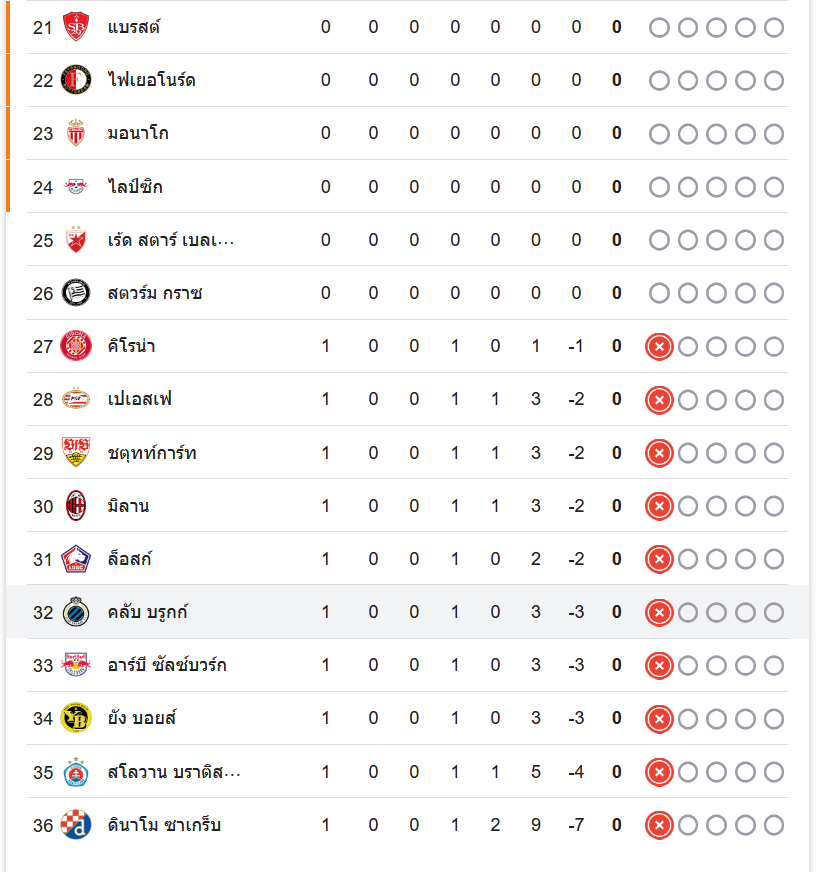Open the Slovan Bratislava team link
818x872 pixels.
coord(174,772)
